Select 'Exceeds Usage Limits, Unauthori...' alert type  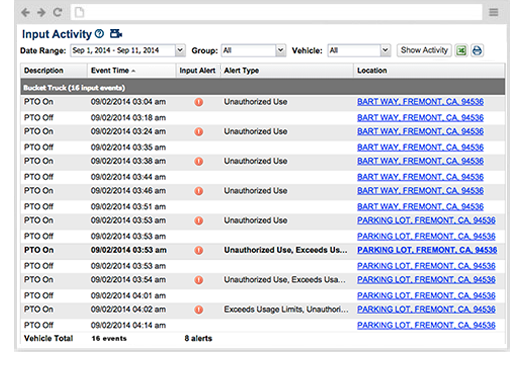point(286,310)
